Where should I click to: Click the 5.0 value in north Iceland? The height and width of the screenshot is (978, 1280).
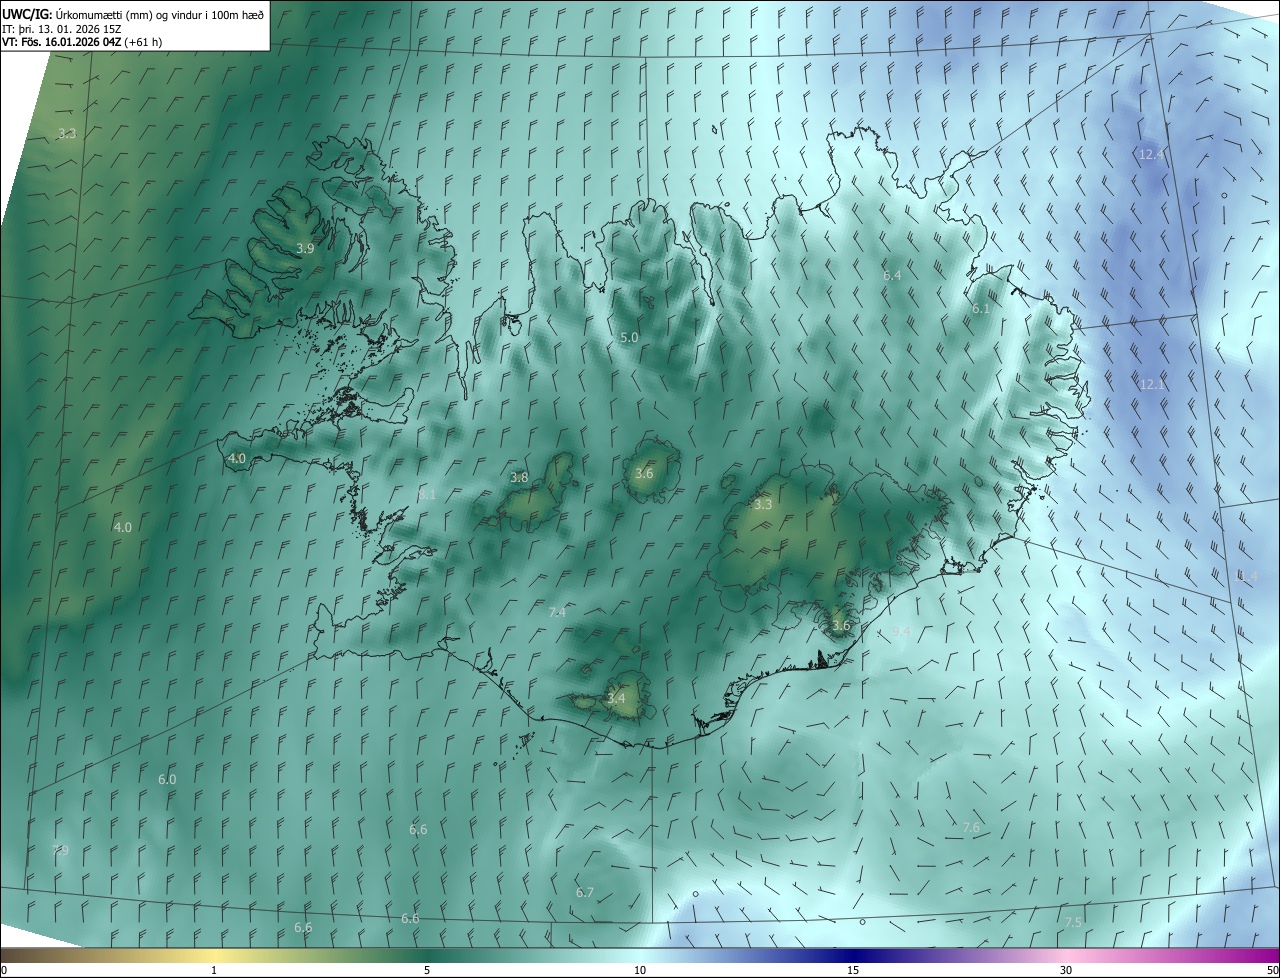pyautogui.click(x=629, y=338)
